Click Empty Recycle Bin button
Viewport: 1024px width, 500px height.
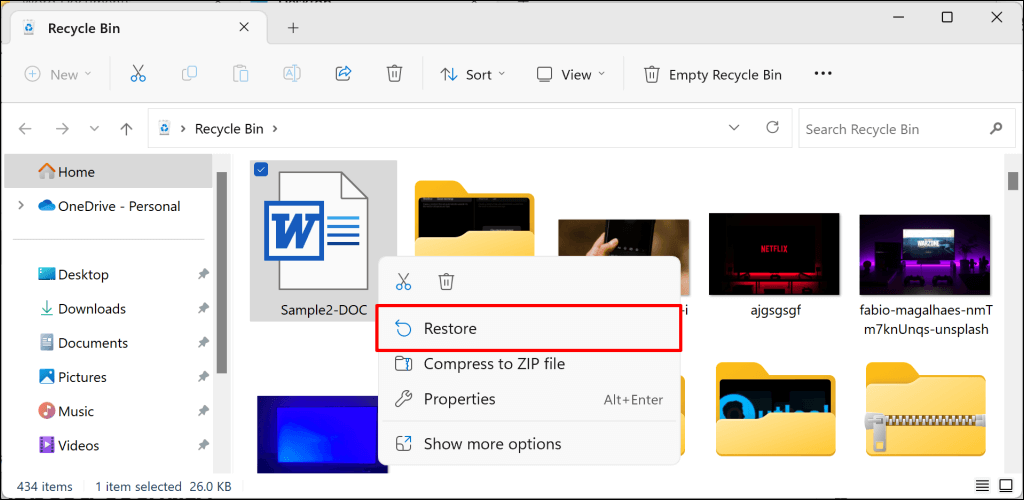click(713, 74)
